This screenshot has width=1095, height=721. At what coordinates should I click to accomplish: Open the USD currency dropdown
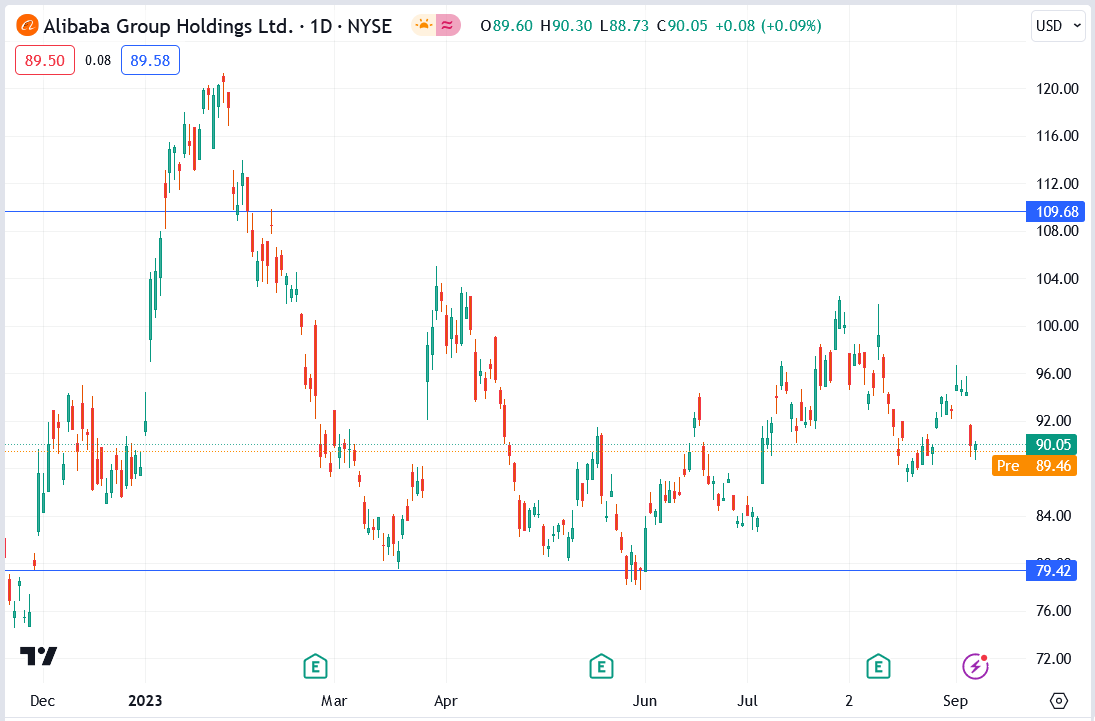coord(1058,26)
